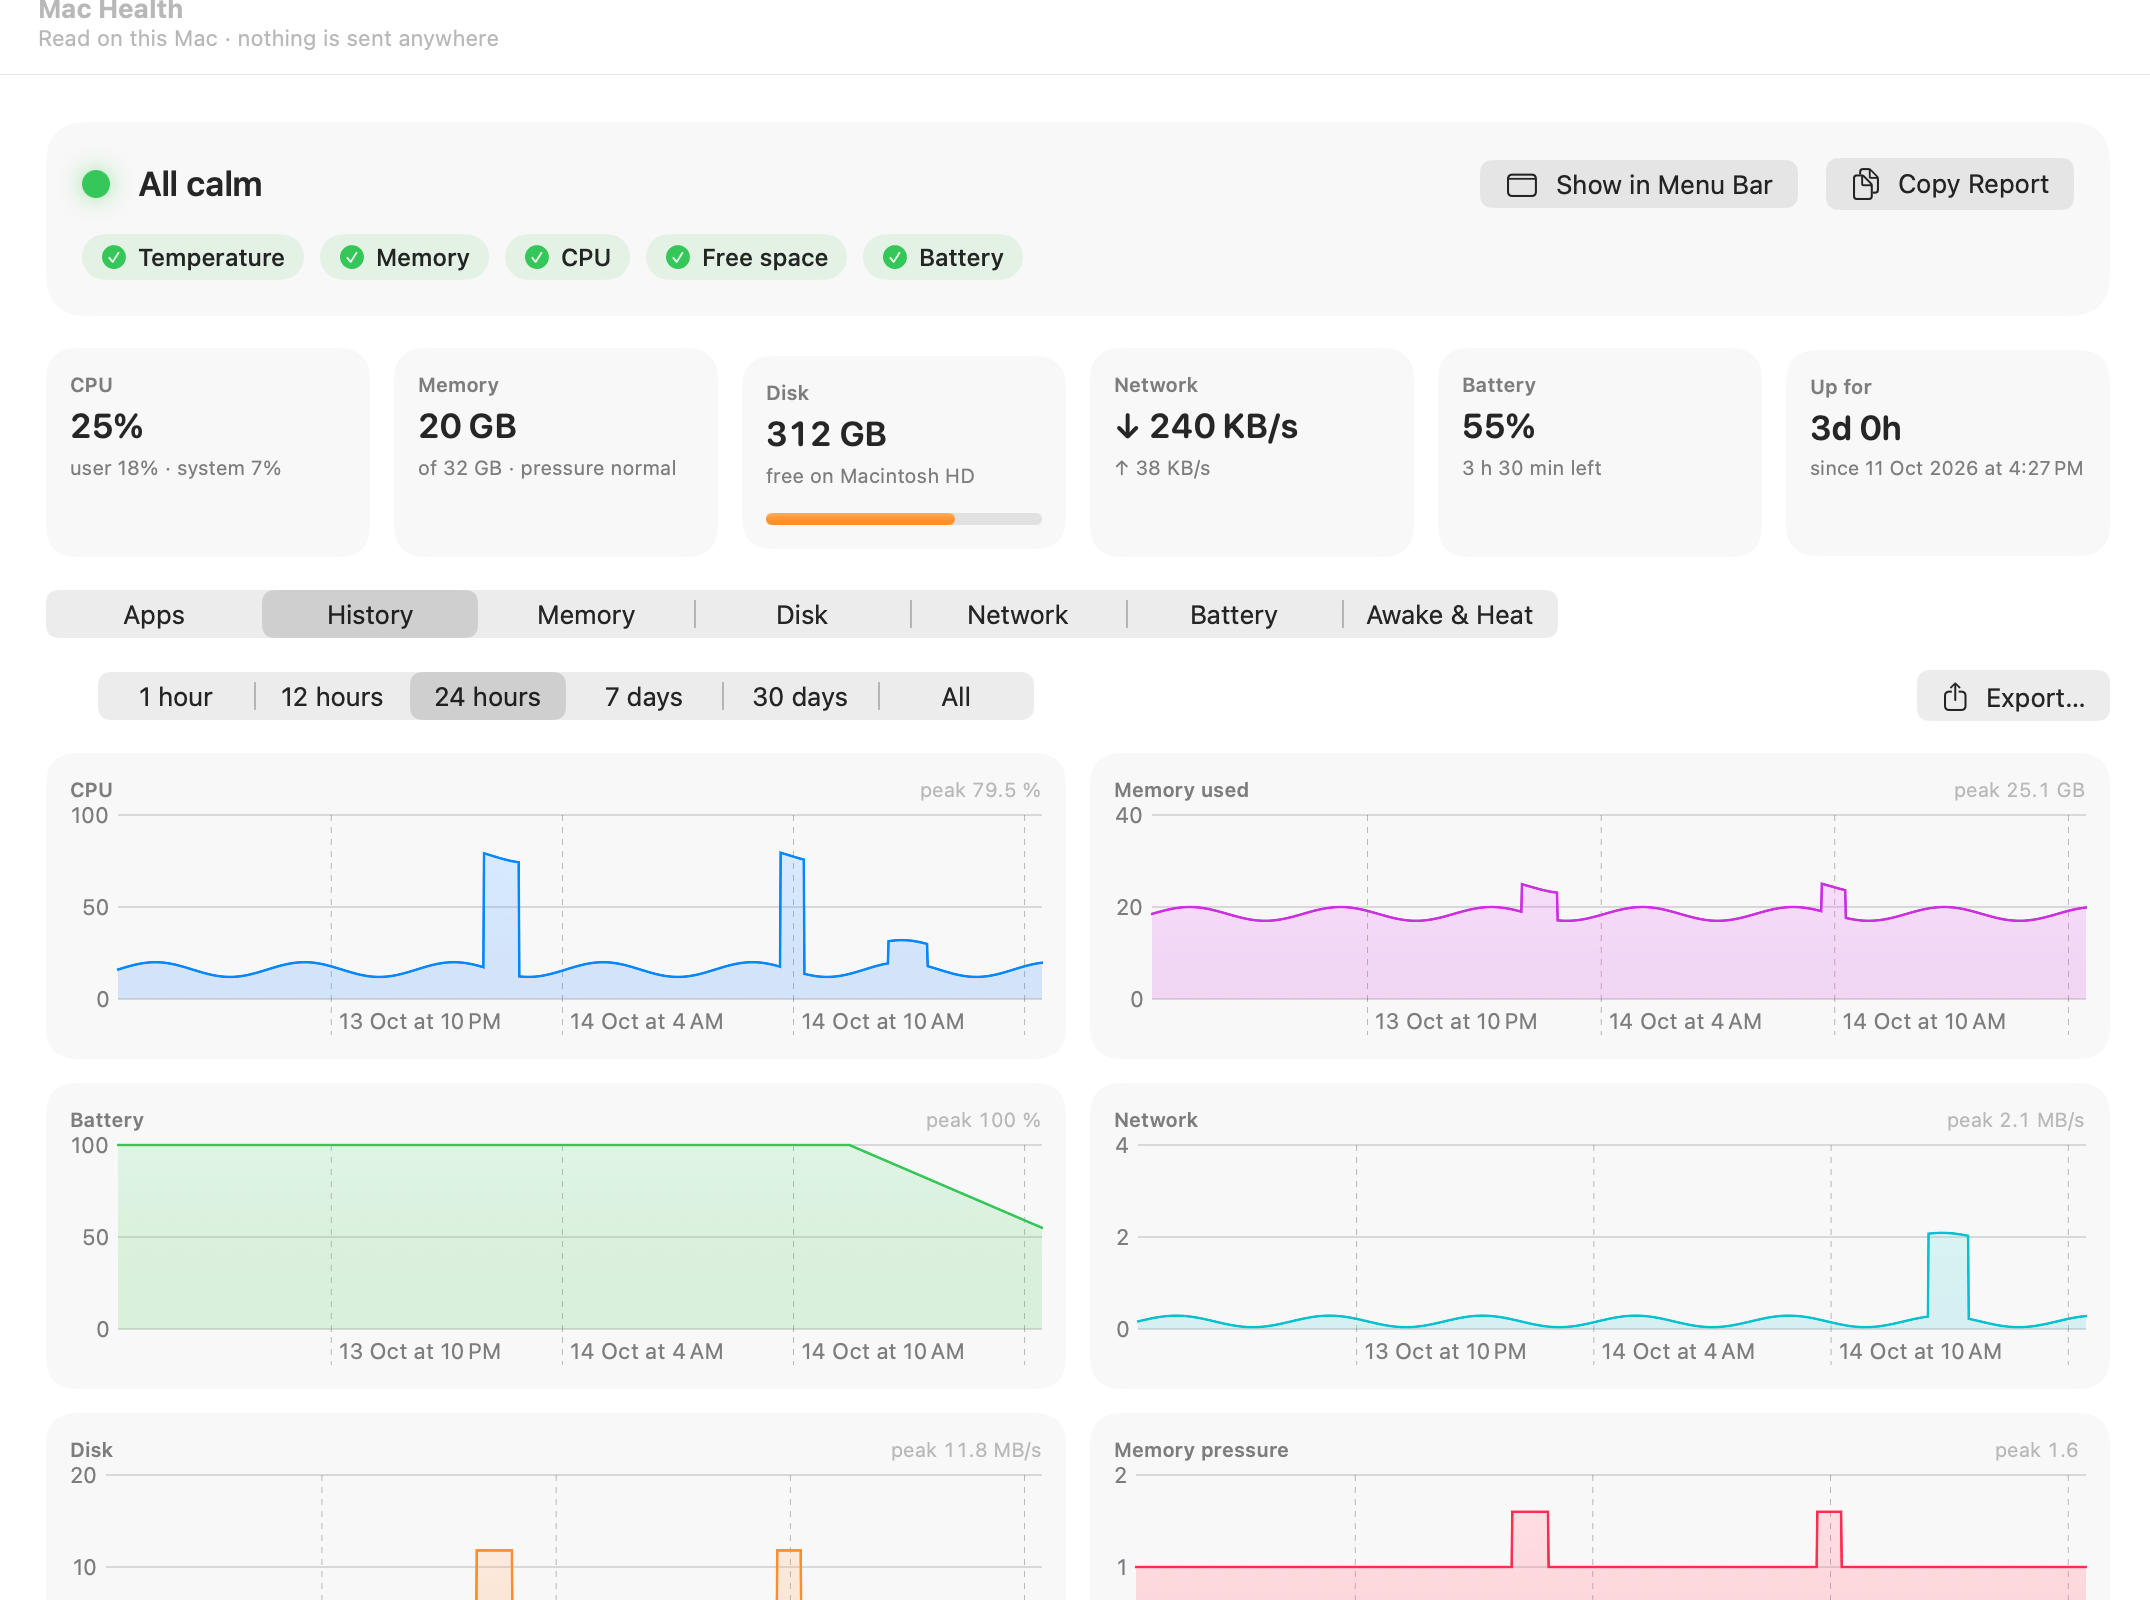The height and width of the screenshot is (1600, 2150).
Task: Click the Export share arrow icon
Action: 1955,697
